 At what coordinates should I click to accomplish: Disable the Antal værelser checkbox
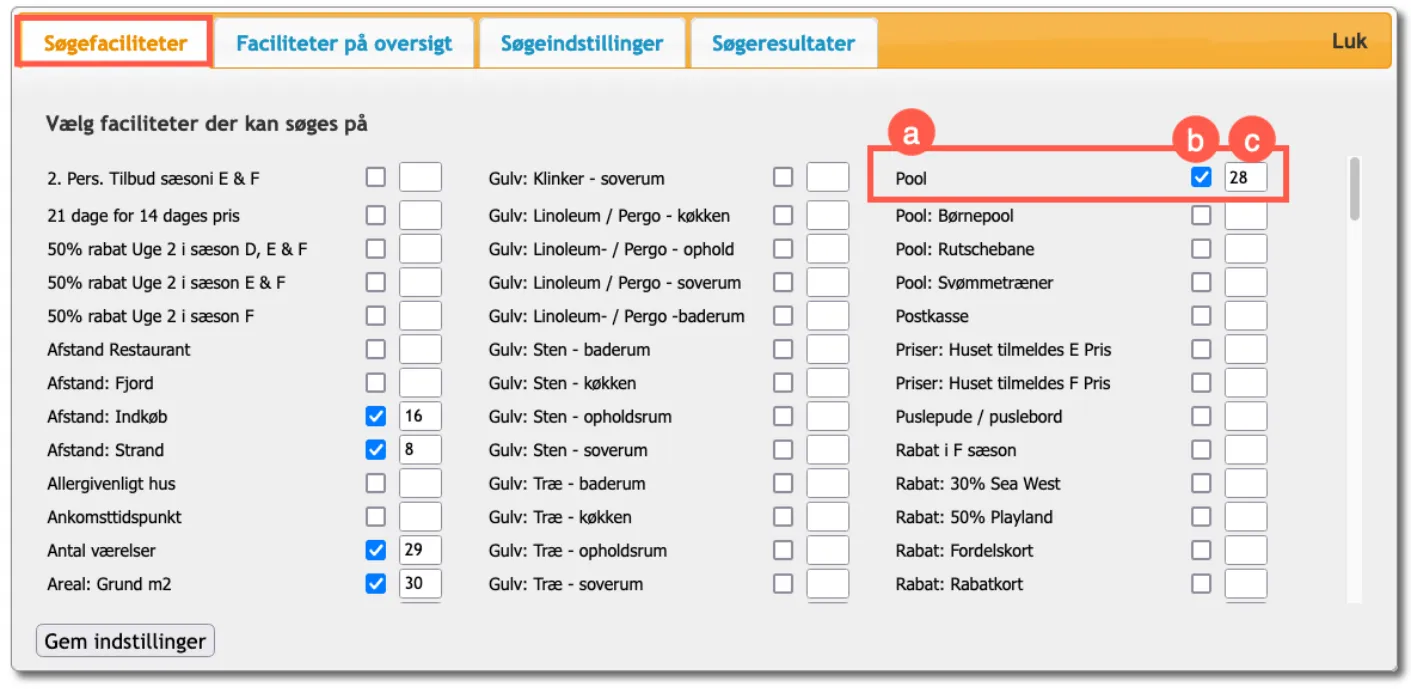click(x=375, y=550)
